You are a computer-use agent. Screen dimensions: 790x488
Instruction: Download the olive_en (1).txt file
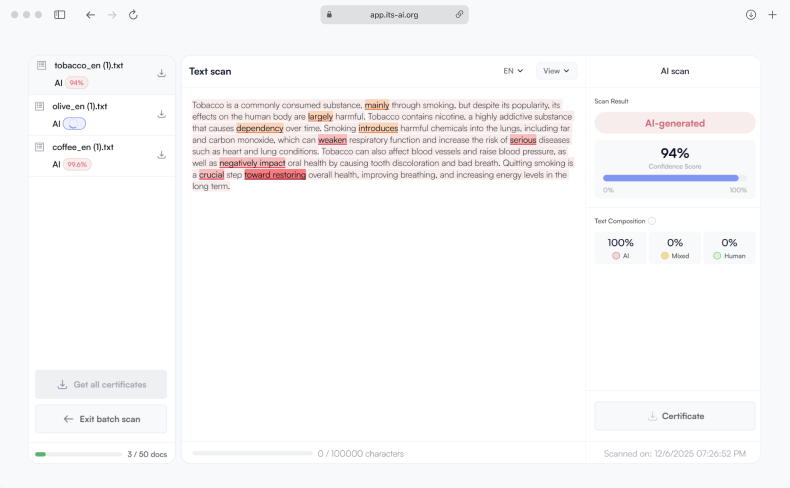(162, 114)
